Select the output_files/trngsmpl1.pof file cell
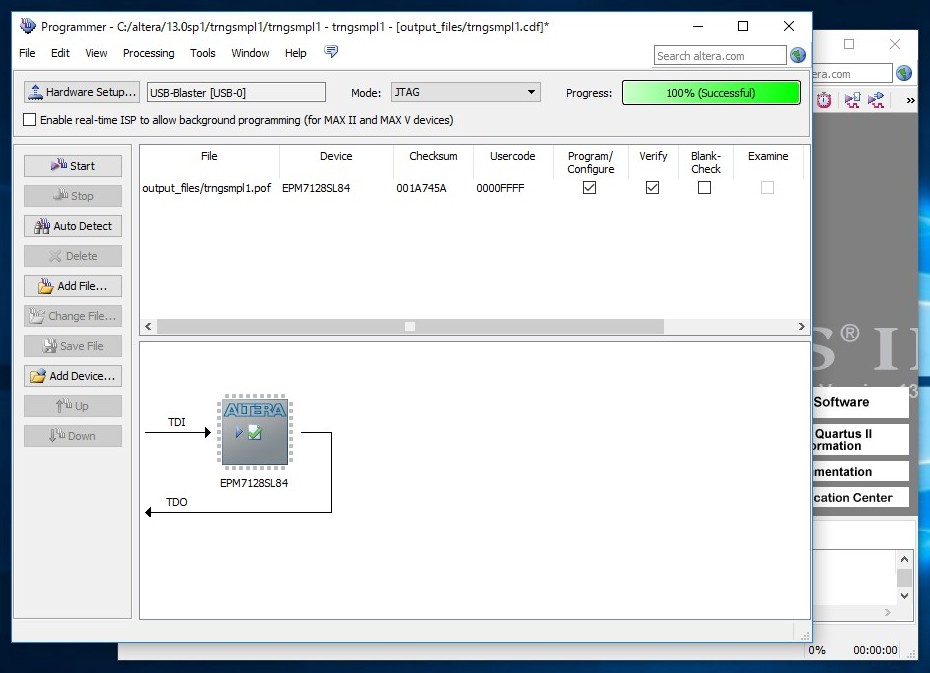 pyautogui.click(x=206, y=188)
